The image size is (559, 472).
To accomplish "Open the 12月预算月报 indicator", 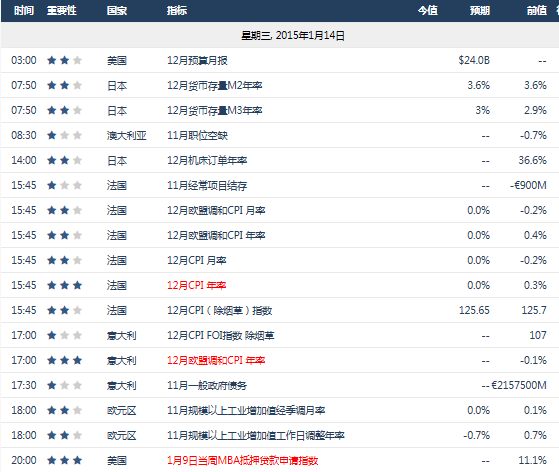I will coord(197,61).
